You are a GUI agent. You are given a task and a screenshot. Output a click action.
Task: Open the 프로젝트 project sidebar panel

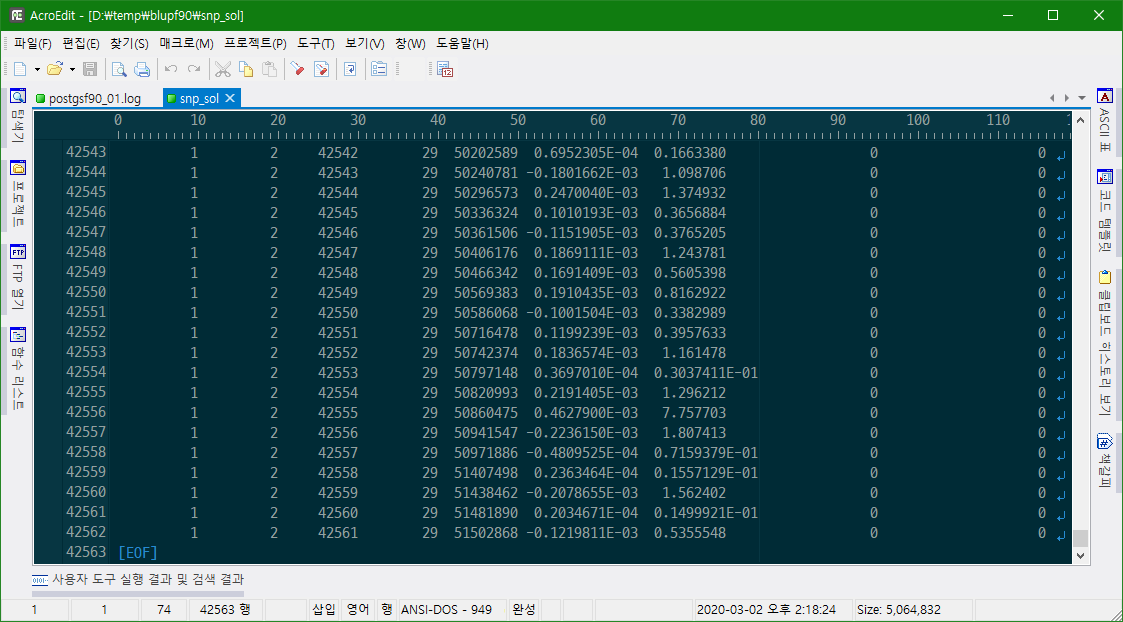tap(18, 193)
